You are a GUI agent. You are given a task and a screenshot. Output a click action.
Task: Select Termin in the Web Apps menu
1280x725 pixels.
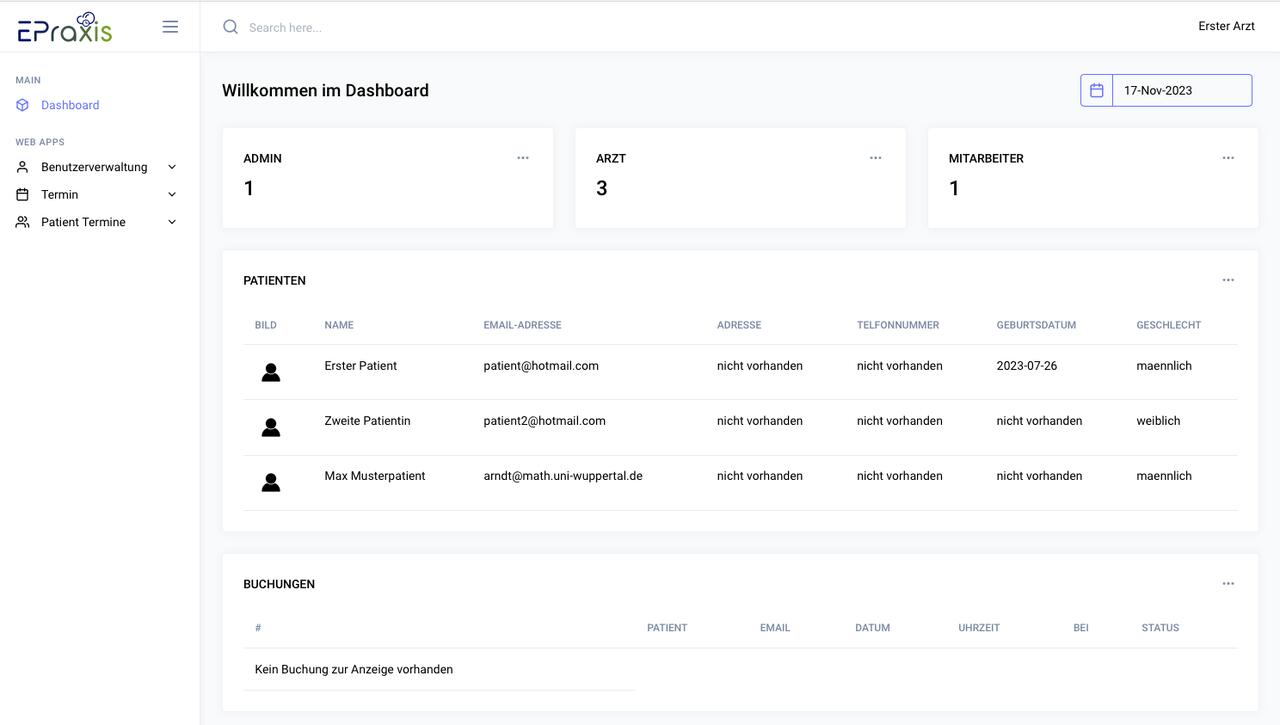[x=60, y=195]
